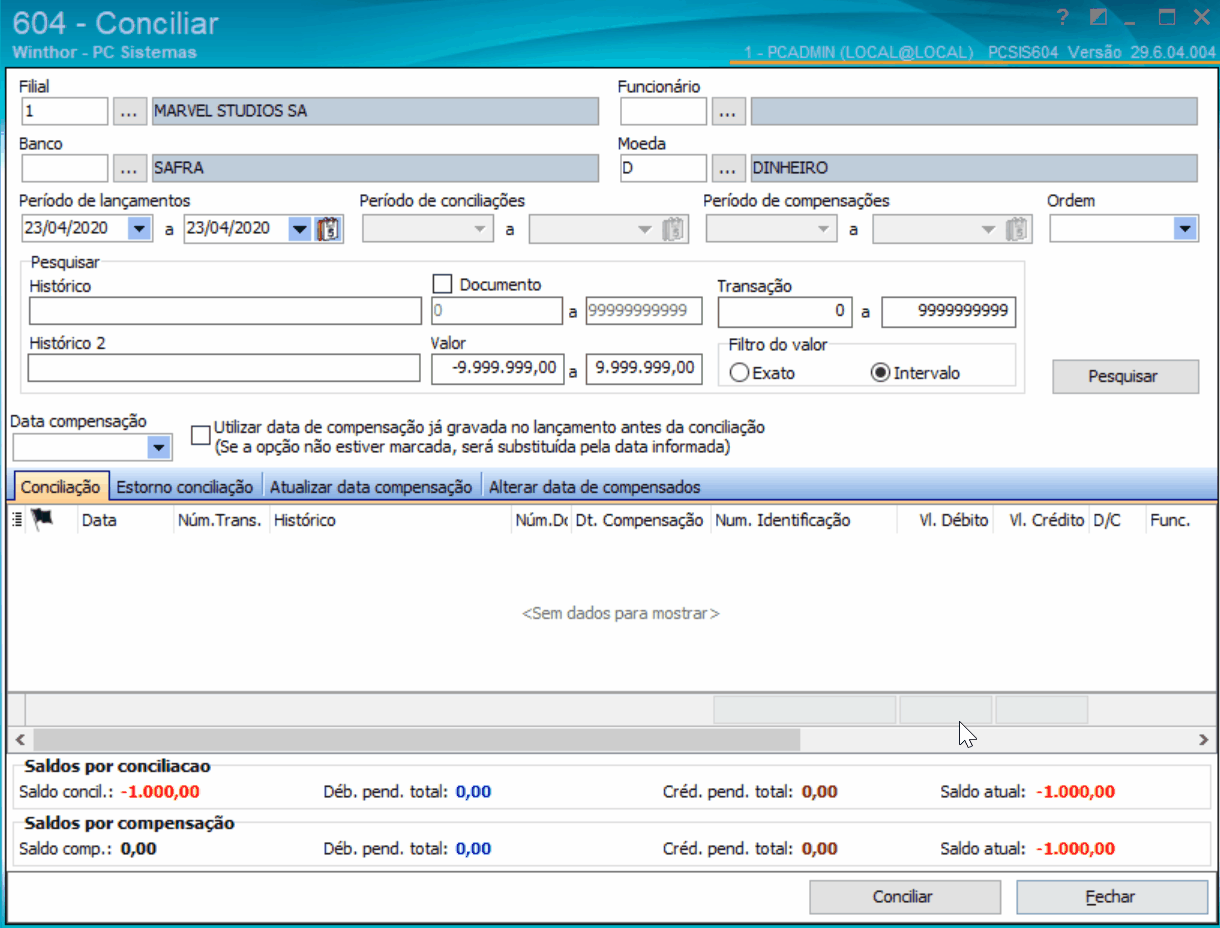The height and width of the screenshot is (928, 1220).
Task: Sort by Vl. Débito column header
Action: (x=945, y=520)
